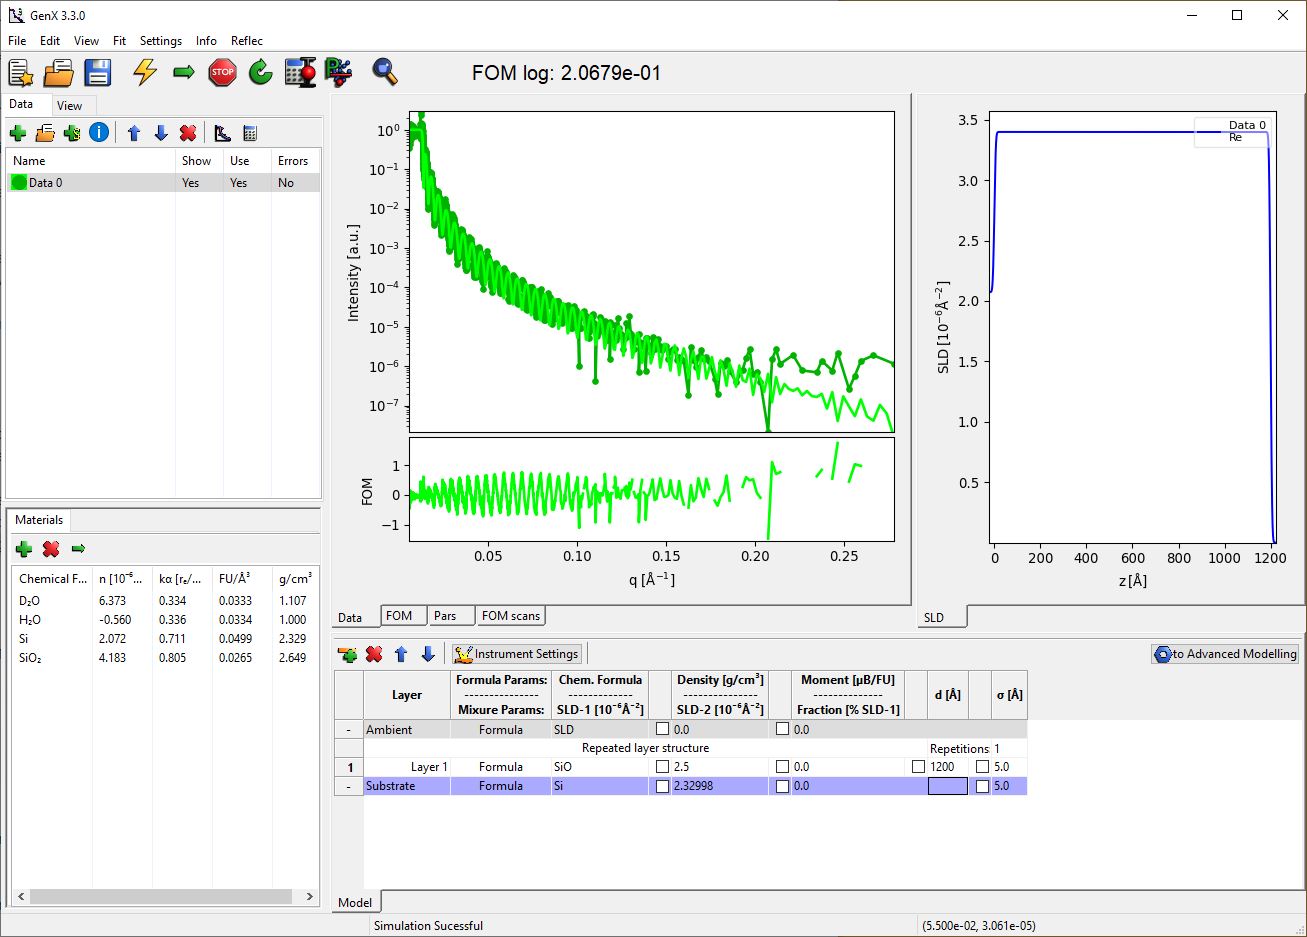Click the New model icon in toolbar
The width and height of the screenshot is (1307, 937).
pyautogui.click(x=20, y=72)
